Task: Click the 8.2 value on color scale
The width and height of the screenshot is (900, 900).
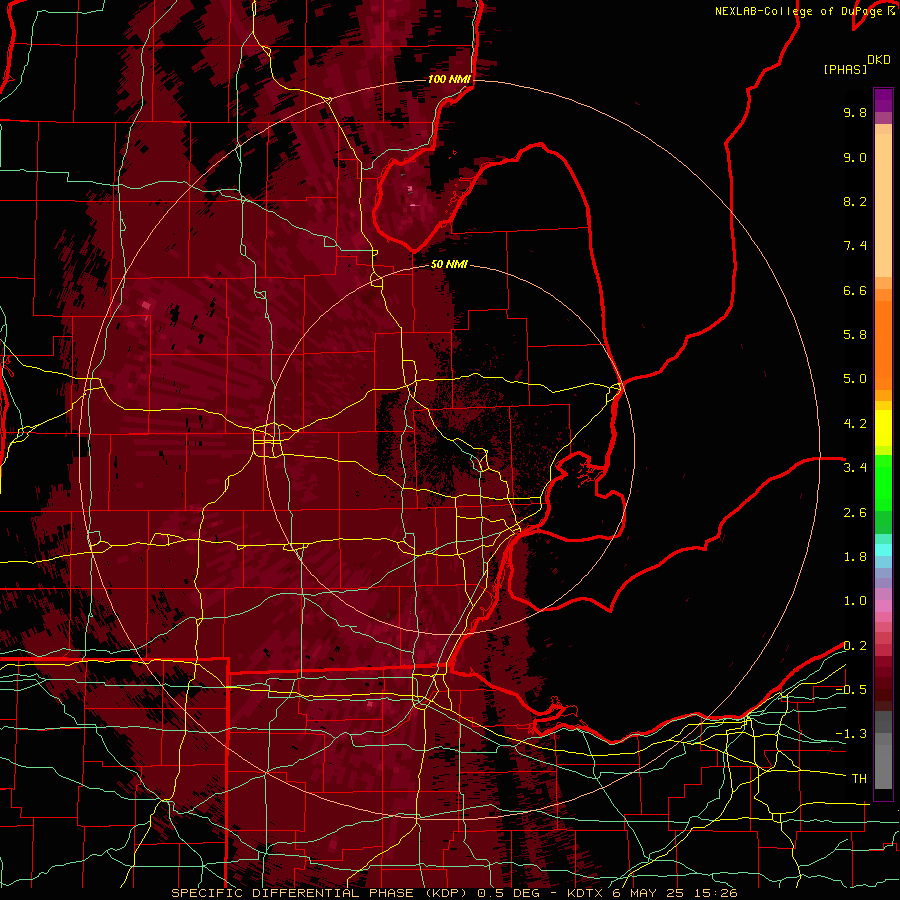Action: click(855, 201)
